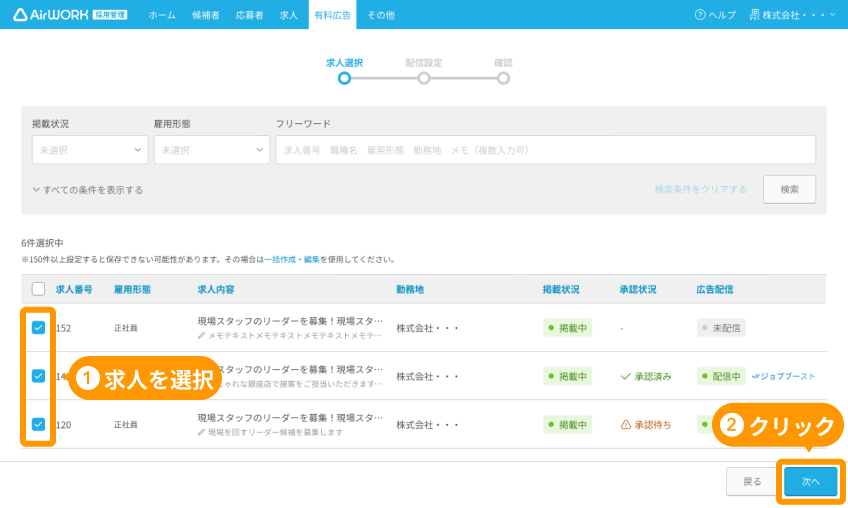848x508 pixels.
Task: Click the ジョブブースト link
Action: click(783, 376)
